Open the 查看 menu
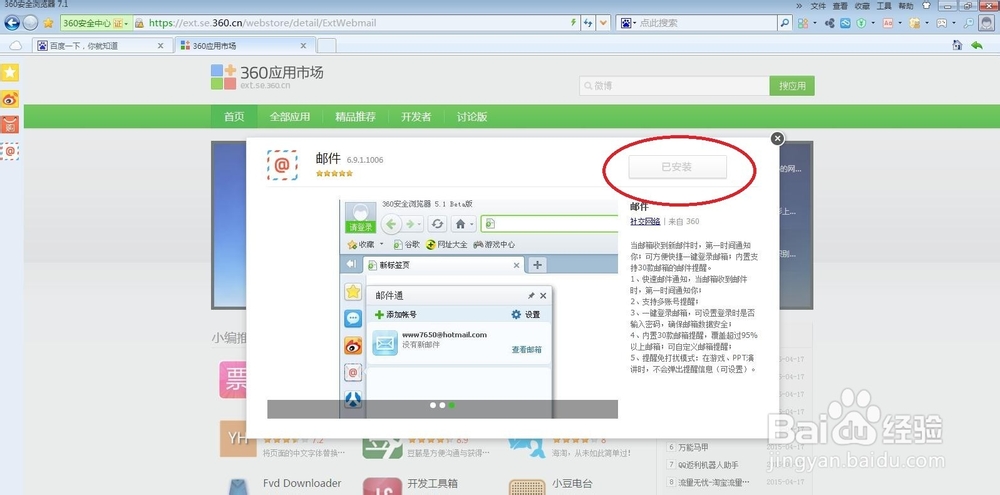The image size is (1000, 495). (840, 6)
